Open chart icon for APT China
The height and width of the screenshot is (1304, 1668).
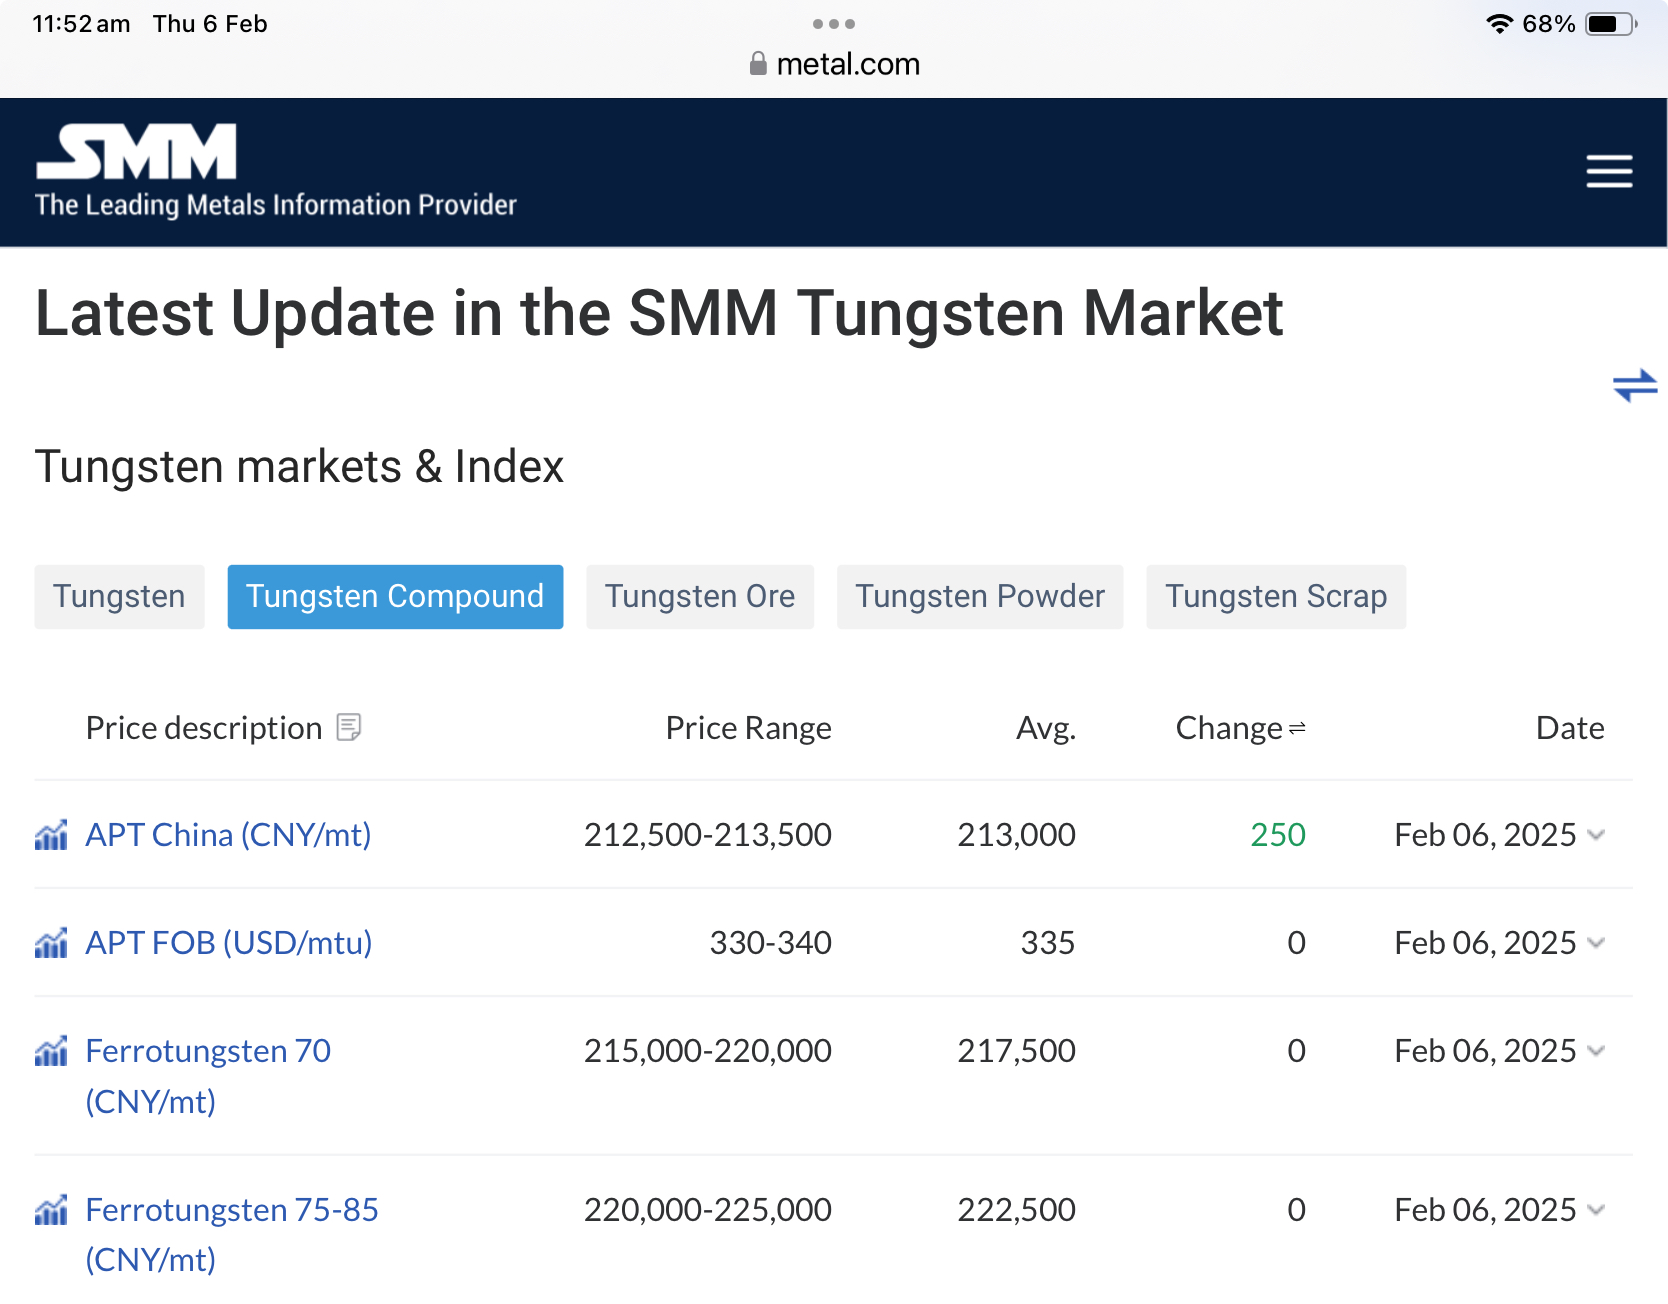[51, 834]
